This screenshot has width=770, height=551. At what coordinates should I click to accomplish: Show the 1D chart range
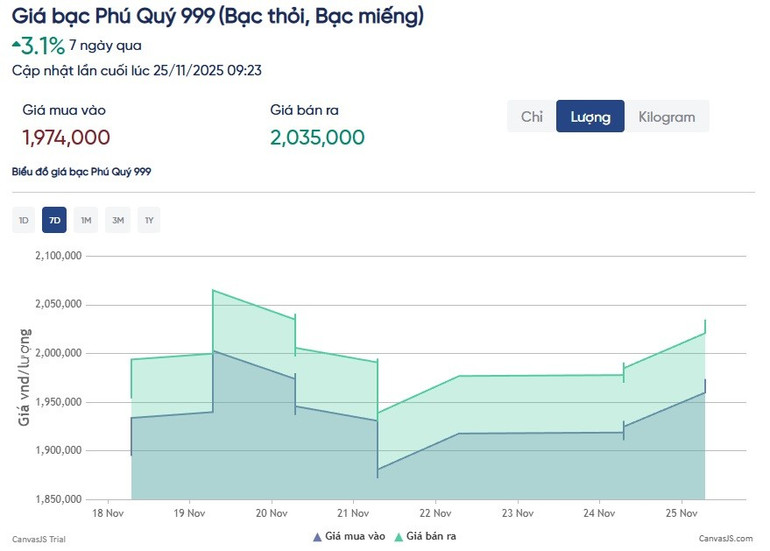(23, 220)
